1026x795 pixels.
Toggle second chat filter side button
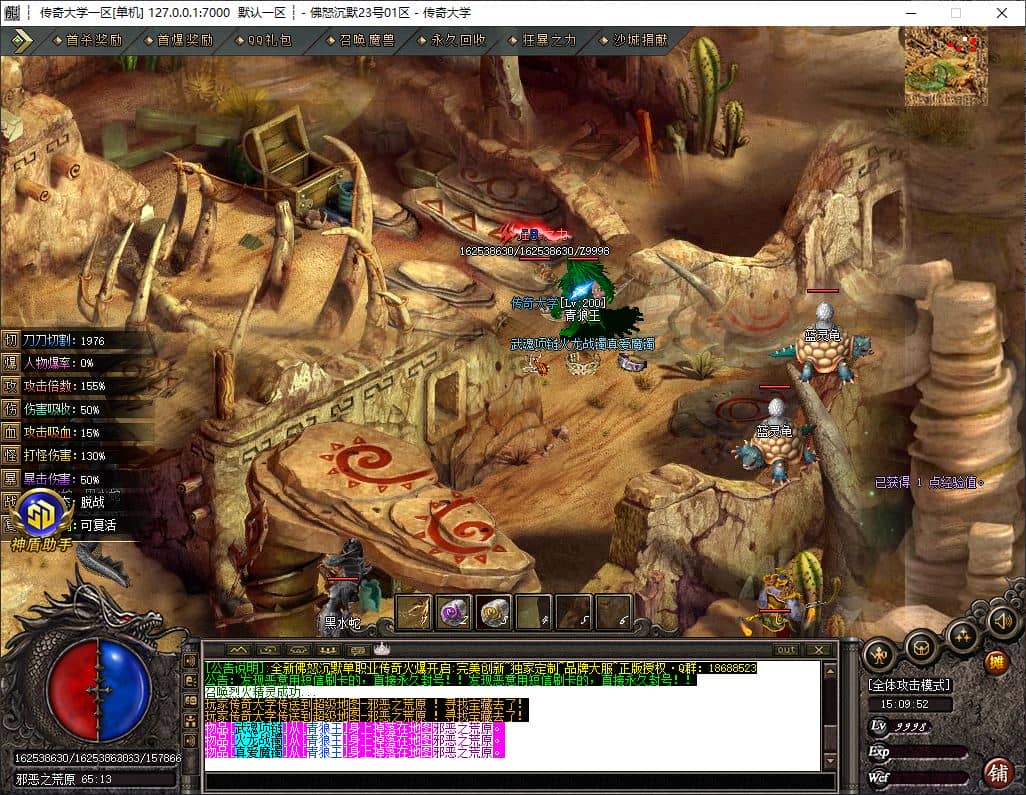click(x=191, y=681)
